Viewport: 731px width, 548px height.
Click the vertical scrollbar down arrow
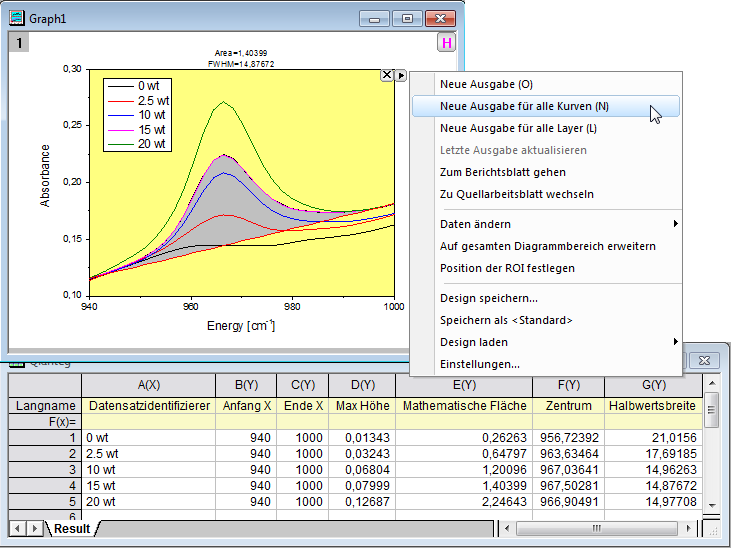coord(711,506)
